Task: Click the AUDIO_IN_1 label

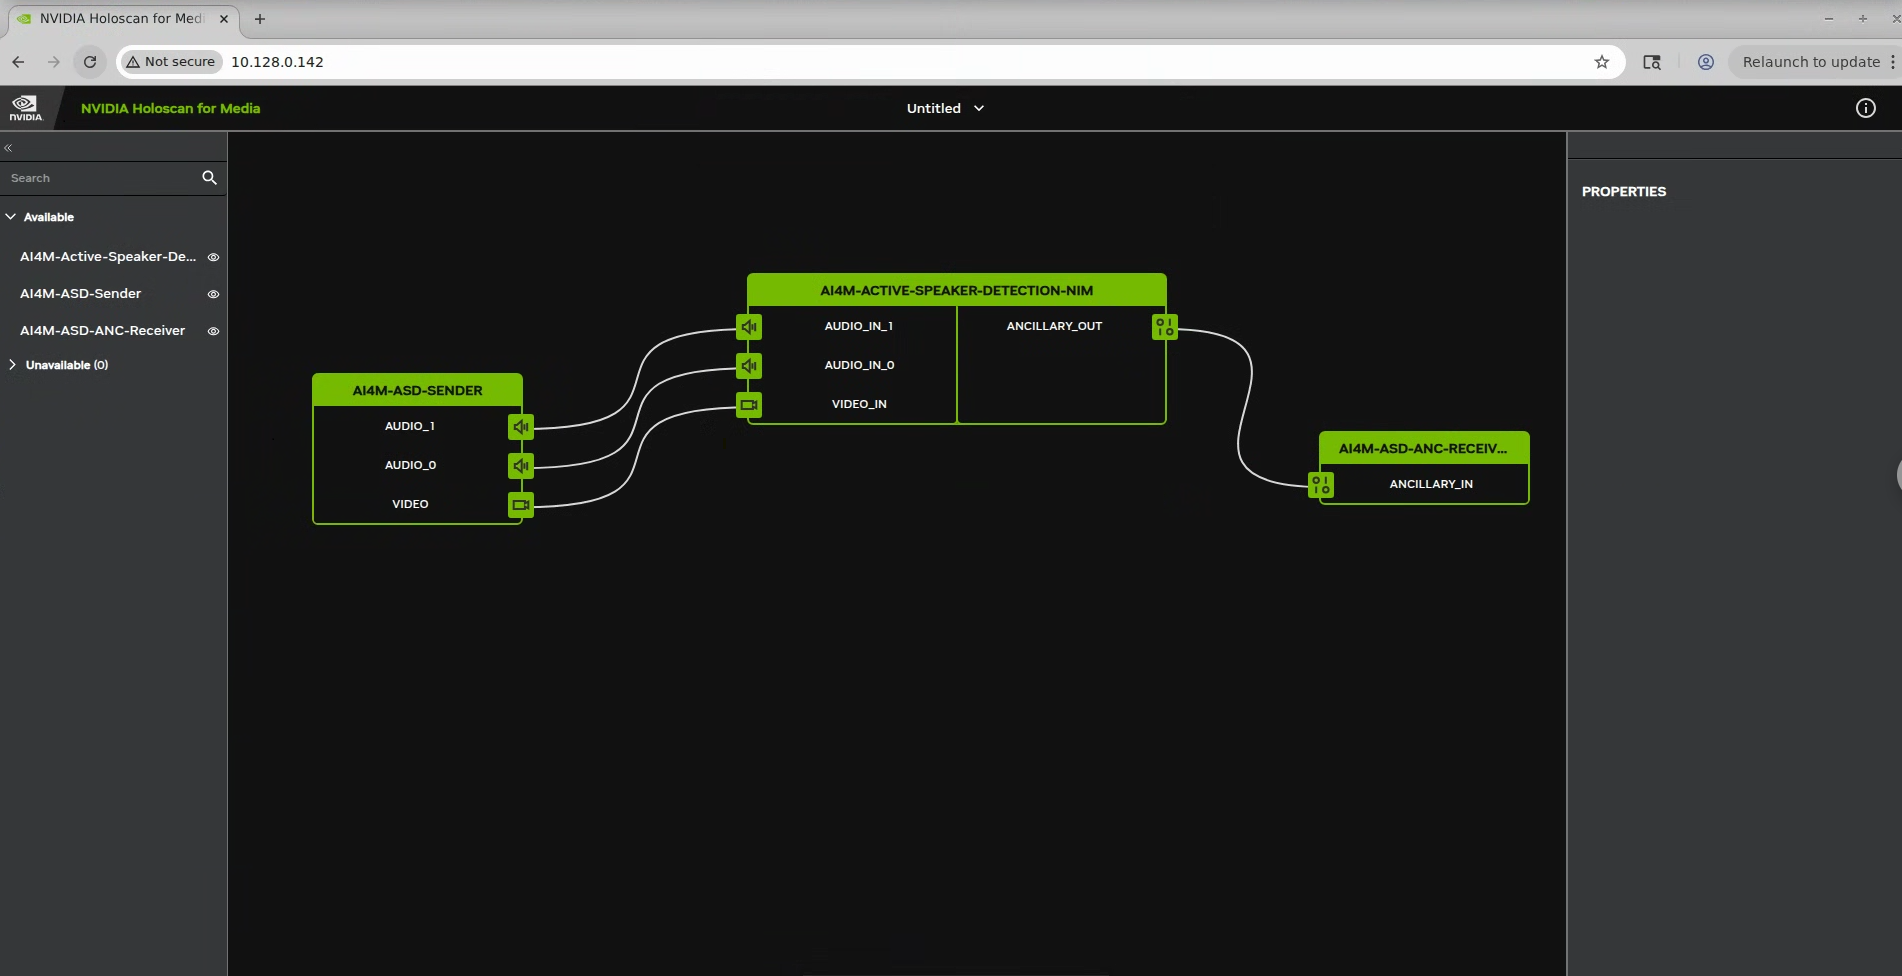Action: pyautogui.click(x=859, y=326)
